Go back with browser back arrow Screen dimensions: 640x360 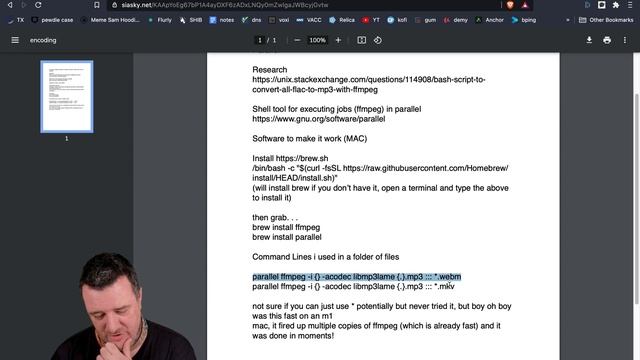click(10, 5)
